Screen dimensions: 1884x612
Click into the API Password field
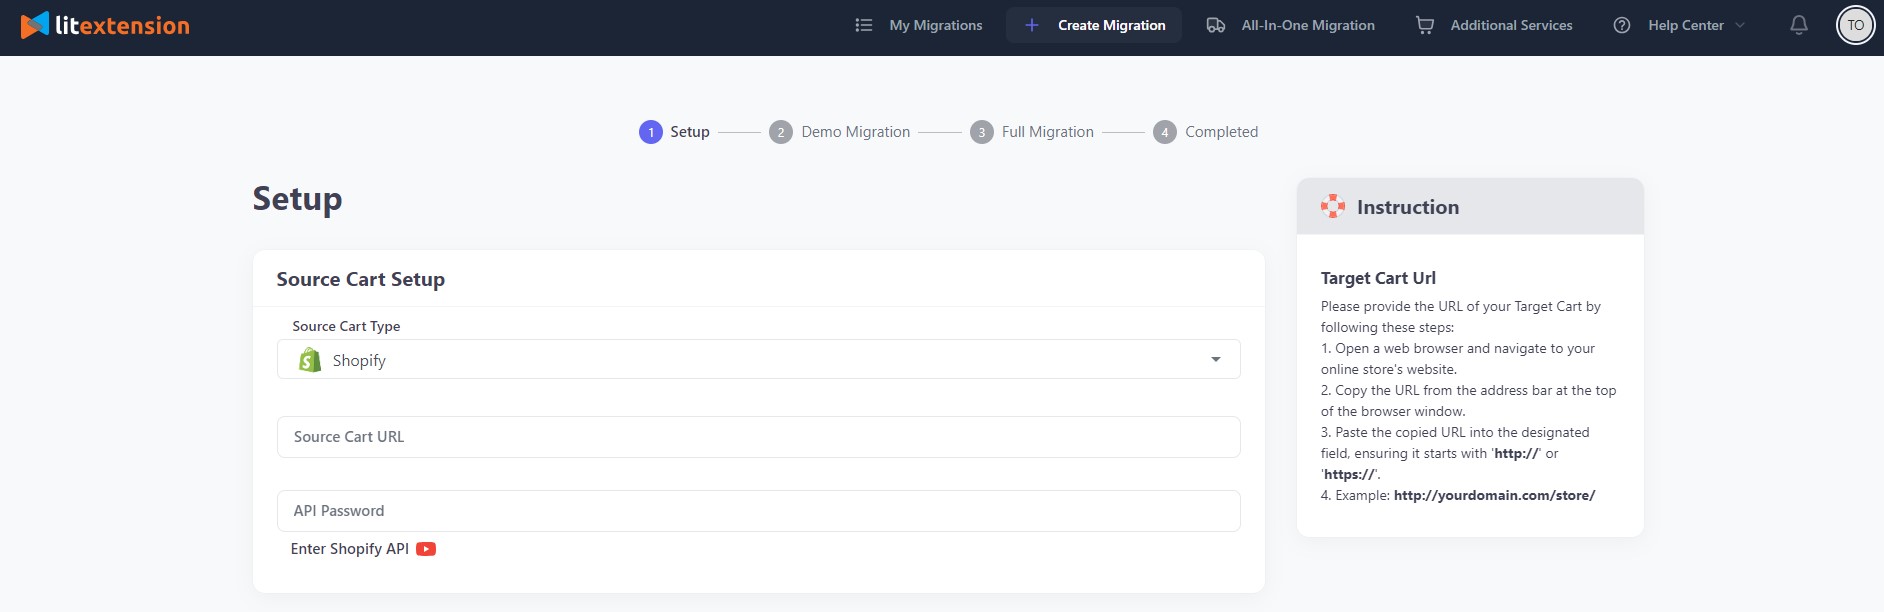pos(758,511)
